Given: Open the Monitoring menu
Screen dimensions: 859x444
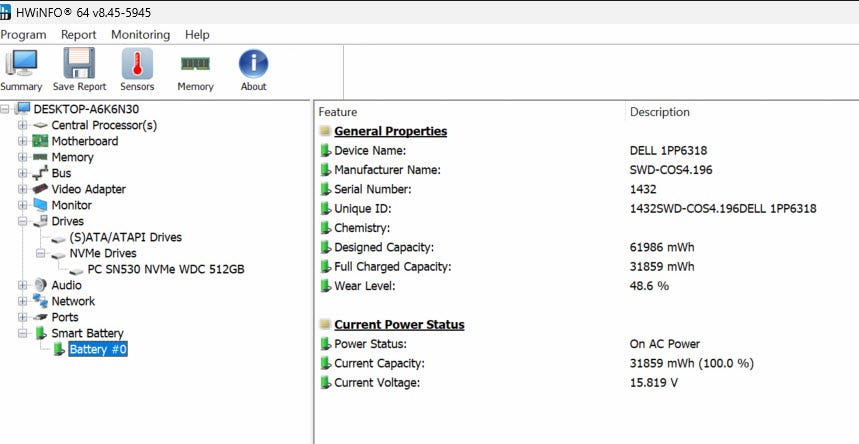Looking at the screenshot, I should click(x=140, y=34).
